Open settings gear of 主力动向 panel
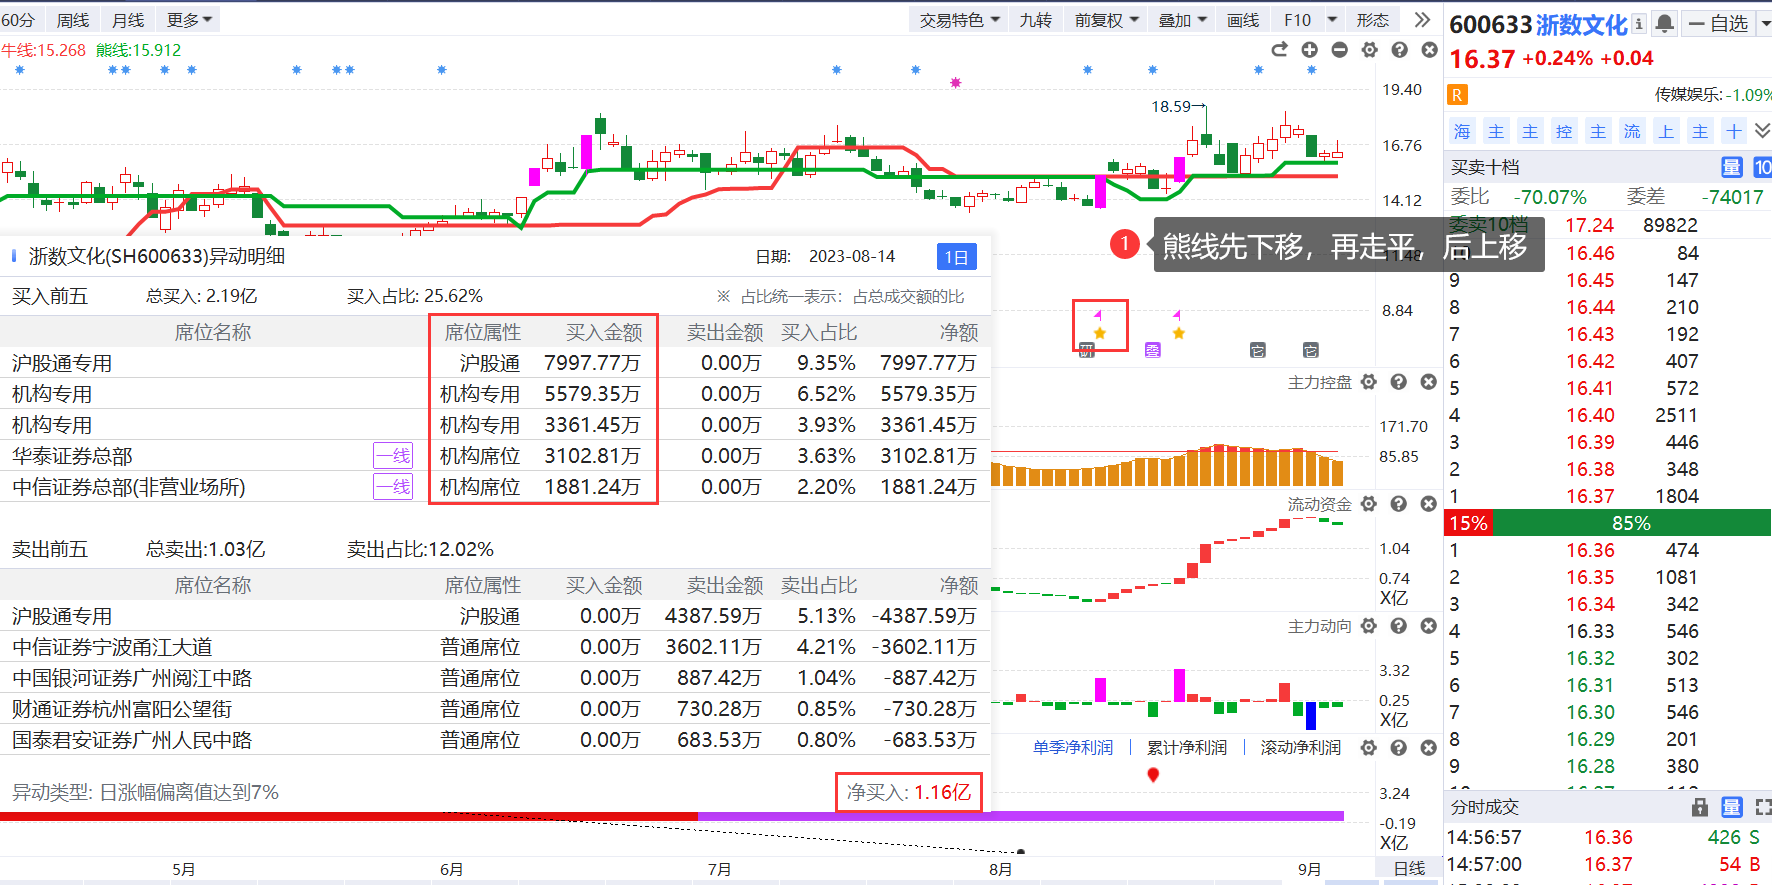 [x=1369, y=625]
